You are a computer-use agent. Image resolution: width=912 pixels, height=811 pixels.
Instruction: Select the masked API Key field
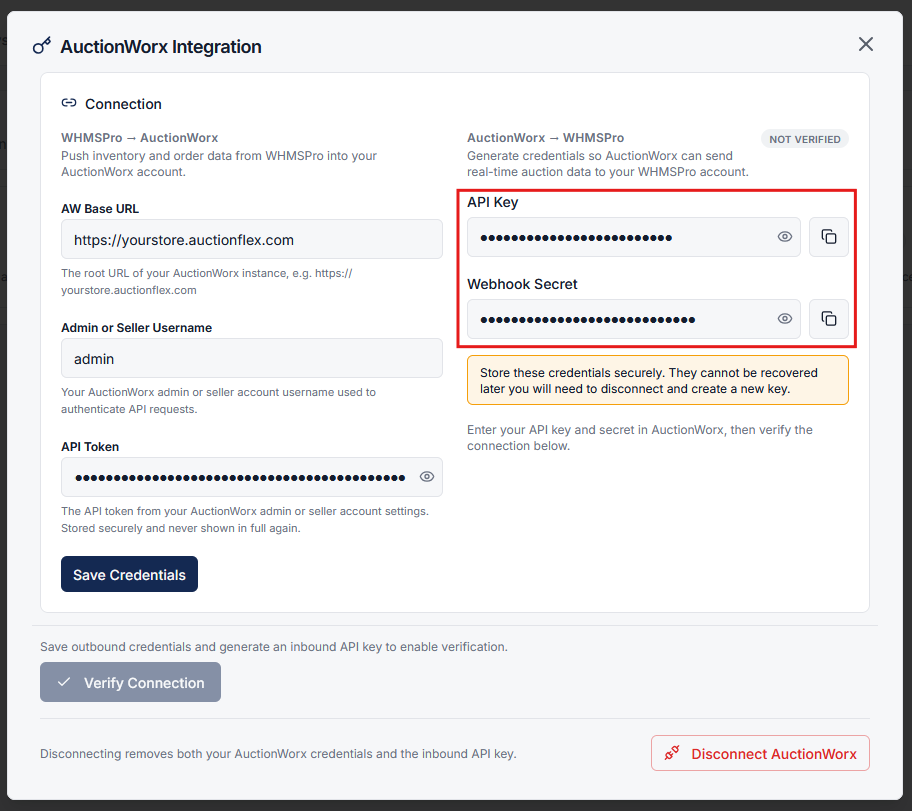tap(633, 237)
